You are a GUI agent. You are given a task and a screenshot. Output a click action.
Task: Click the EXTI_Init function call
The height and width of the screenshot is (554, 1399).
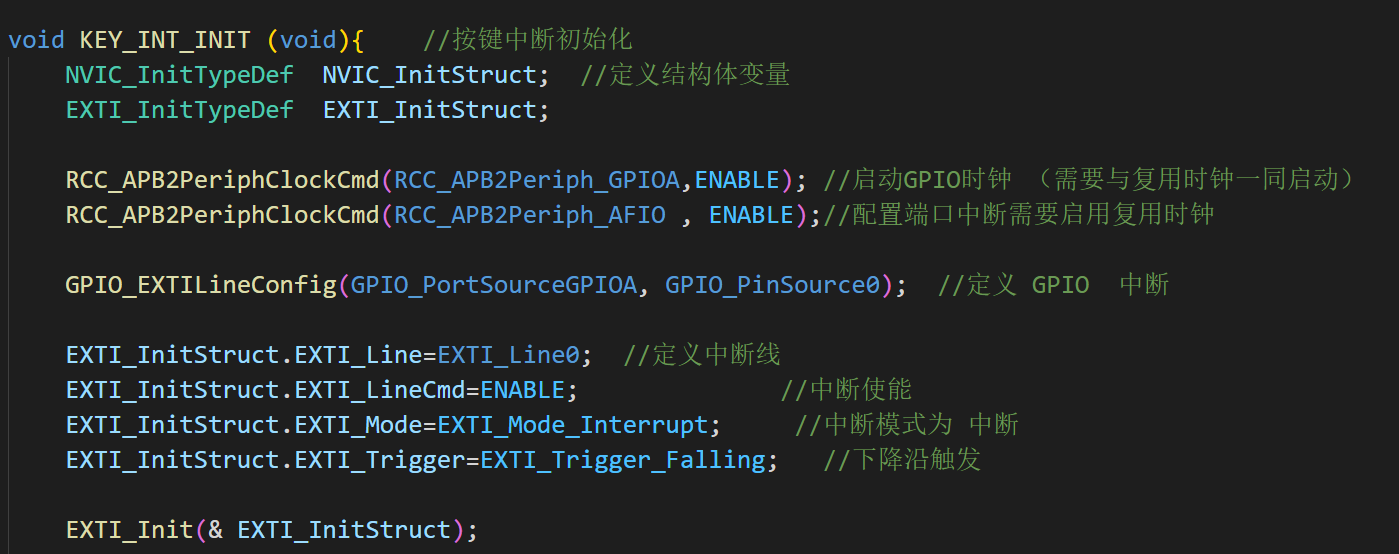click(130, 530)
